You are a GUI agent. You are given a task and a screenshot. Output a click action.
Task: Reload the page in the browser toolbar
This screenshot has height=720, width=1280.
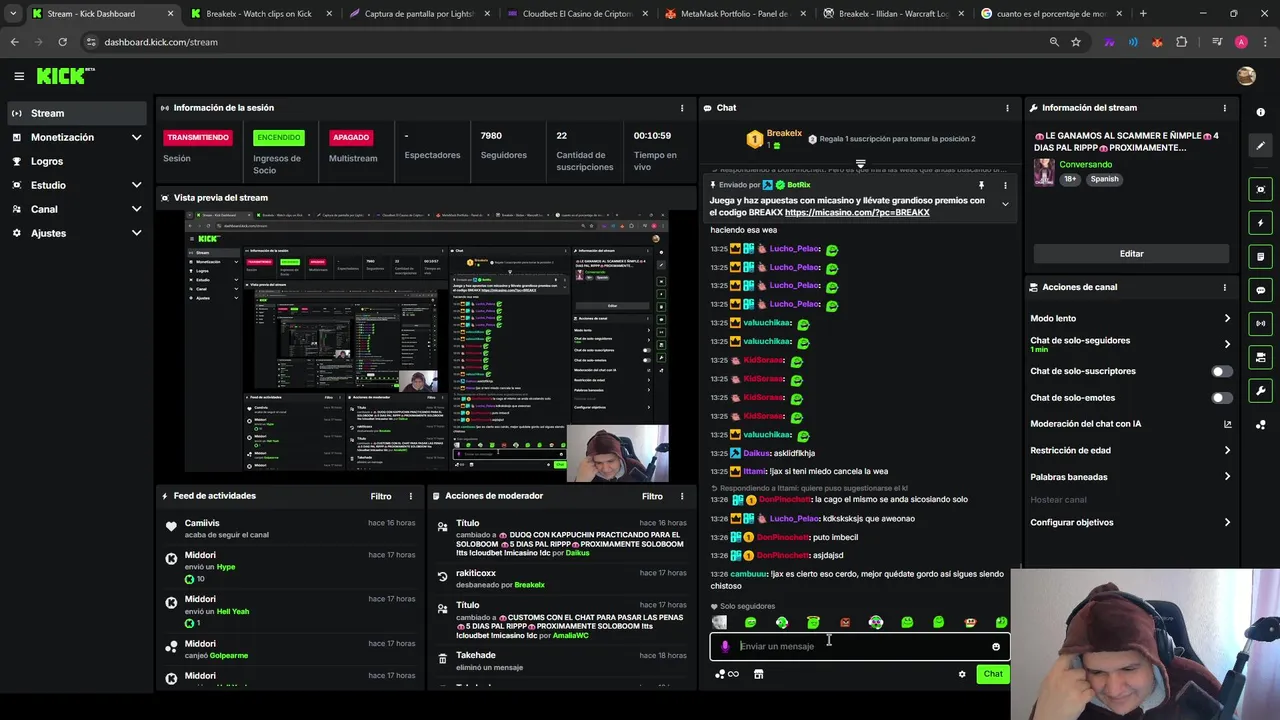click(62, 42)
